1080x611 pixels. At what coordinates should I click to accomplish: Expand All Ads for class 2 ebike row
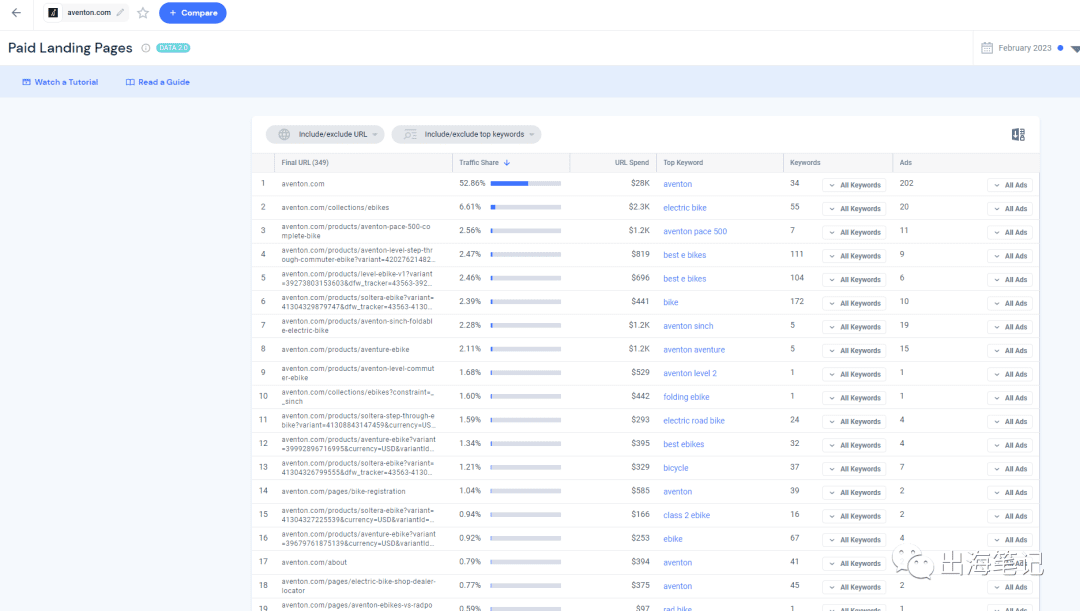(1010, 516)
